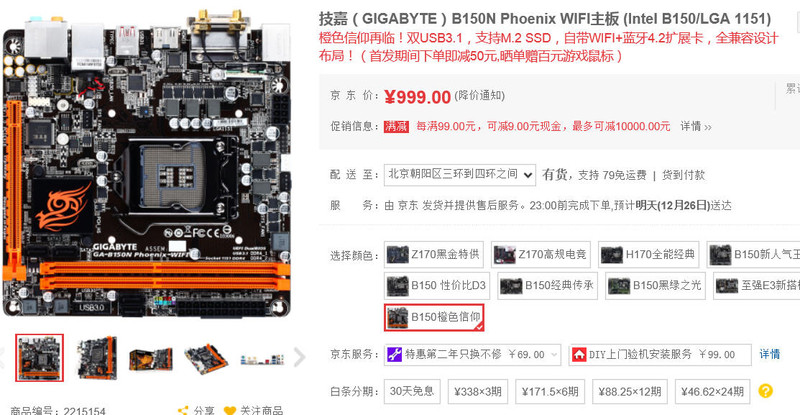This screenshot has height=415, width=800.
Task: Click the 降价通知 price alert link
Action: pos(479,95)
